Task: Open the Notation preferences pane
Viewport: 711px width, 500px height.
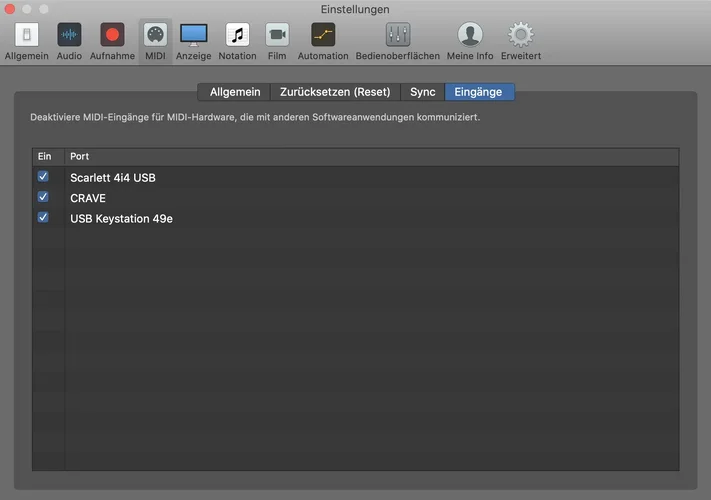Action: [x=237, y=41]
